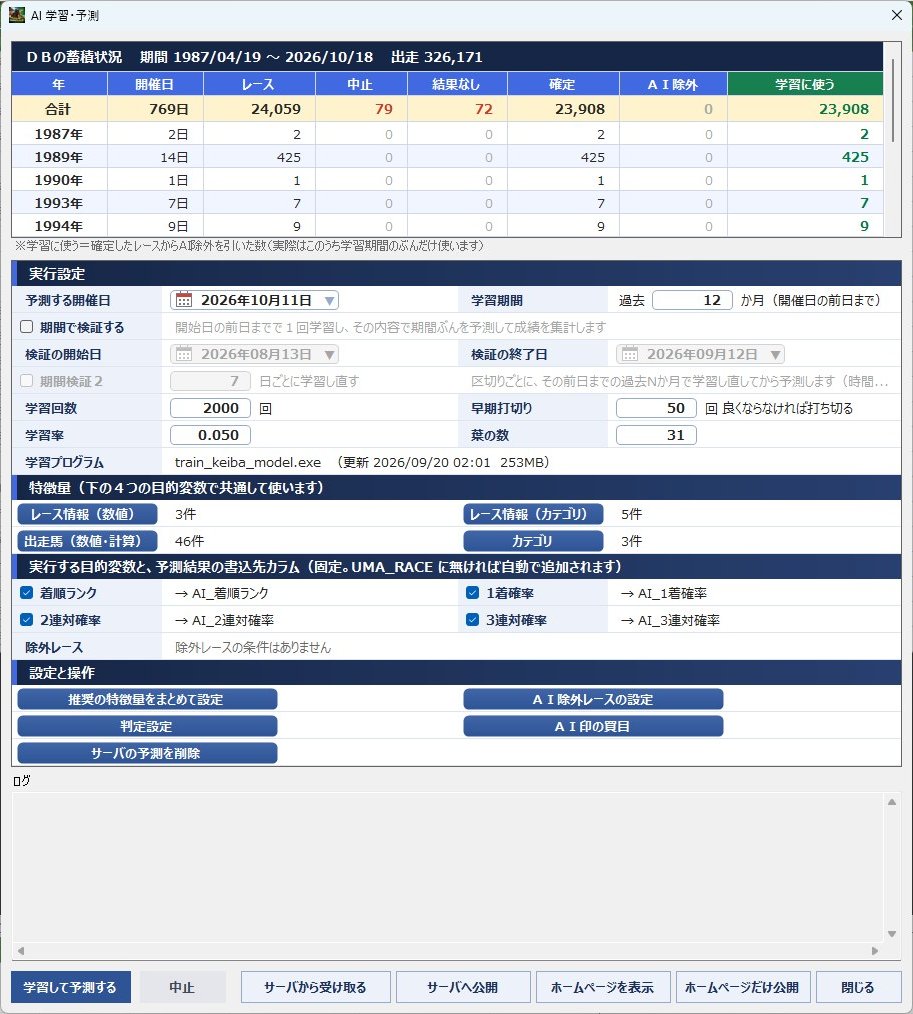Screen dimensions: 913x1014
Task: Open the 予測する開催日 date dropdown arrow
Action: tap(329, 301)
